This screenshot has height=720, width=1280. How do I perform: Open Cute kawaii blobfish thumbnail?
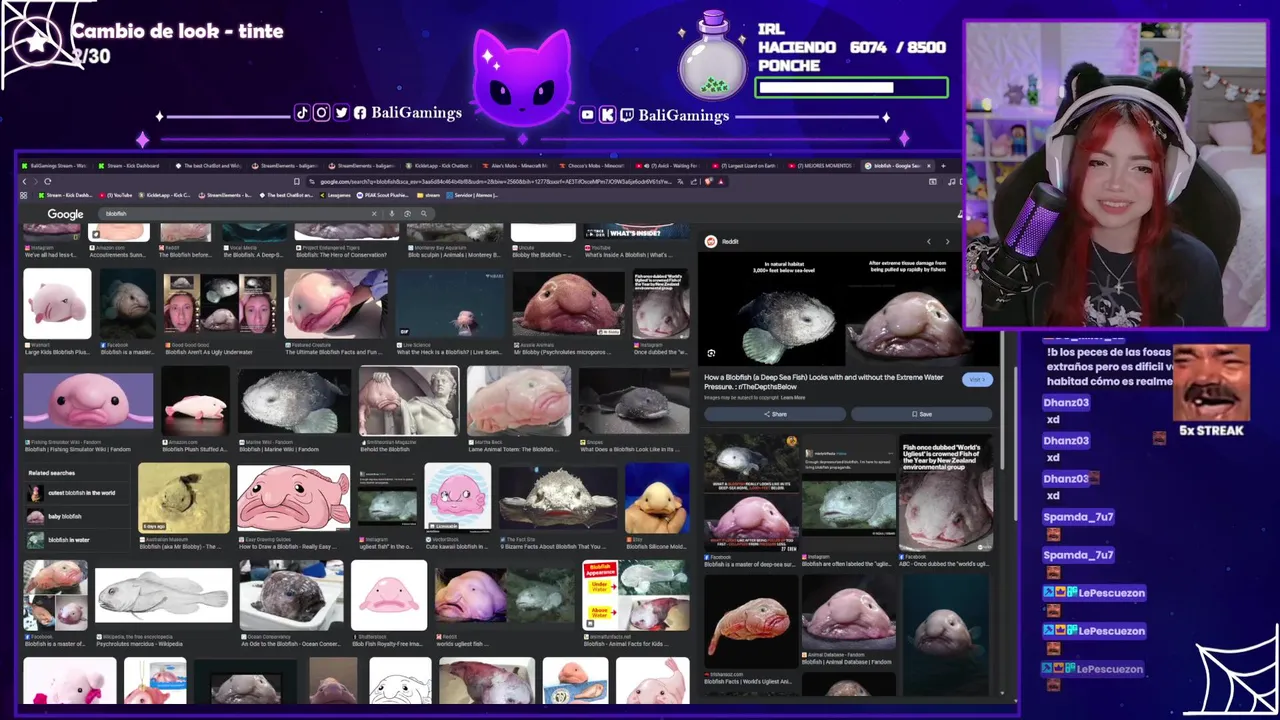click(457, 497)
